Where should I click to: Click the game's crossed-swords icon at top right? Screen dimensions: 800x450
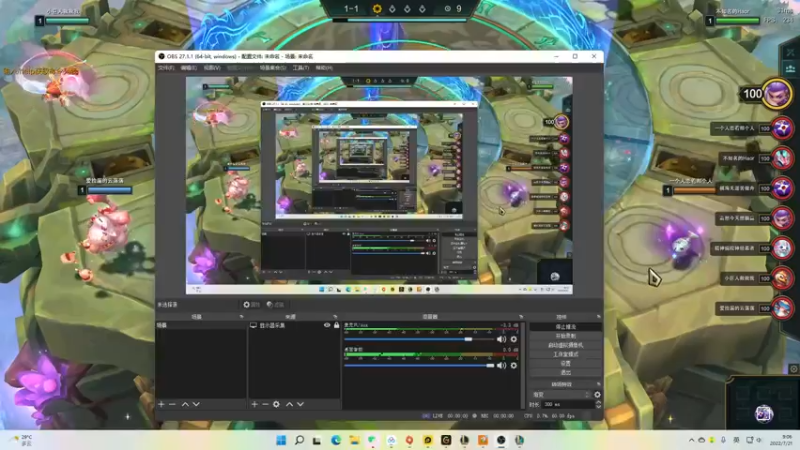click(x=790, y=53)
